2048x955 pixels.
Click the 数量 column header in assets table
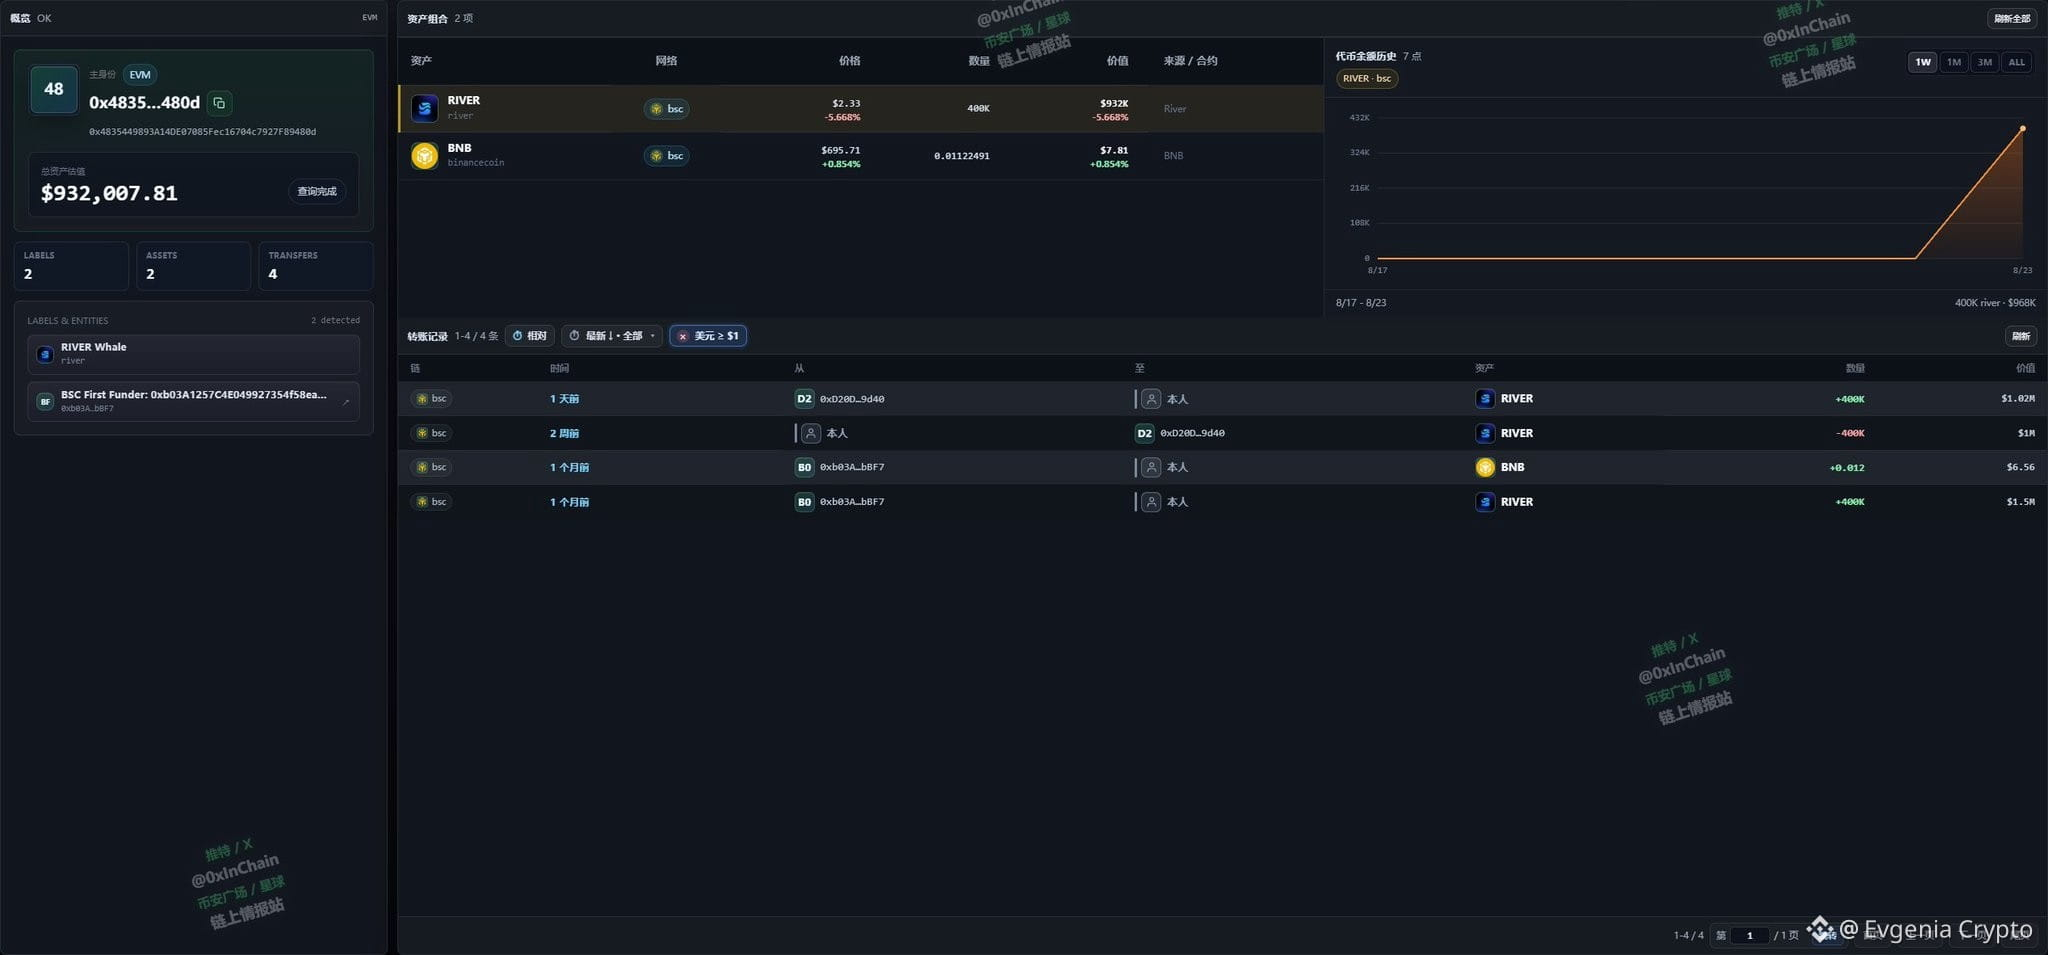[x=978, y=61]
